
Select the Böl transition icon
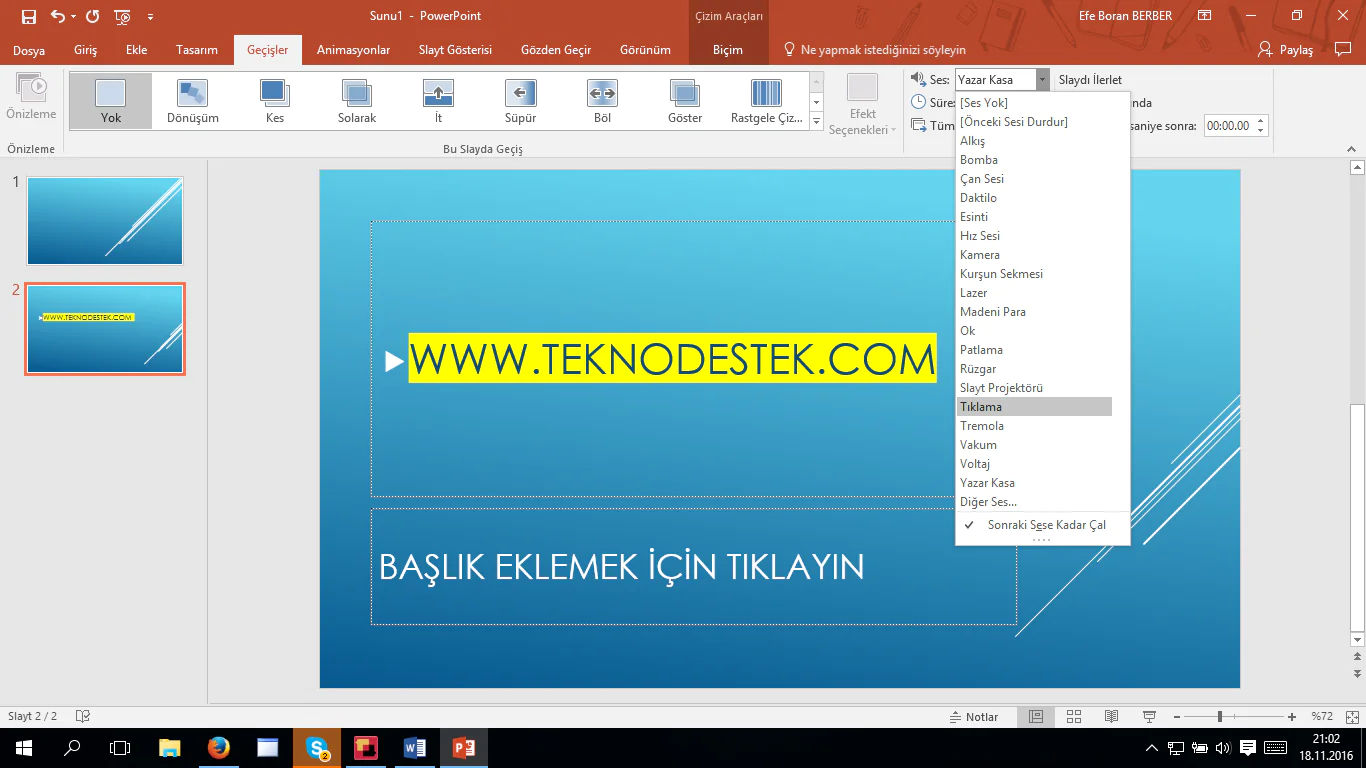click(602, 100)
